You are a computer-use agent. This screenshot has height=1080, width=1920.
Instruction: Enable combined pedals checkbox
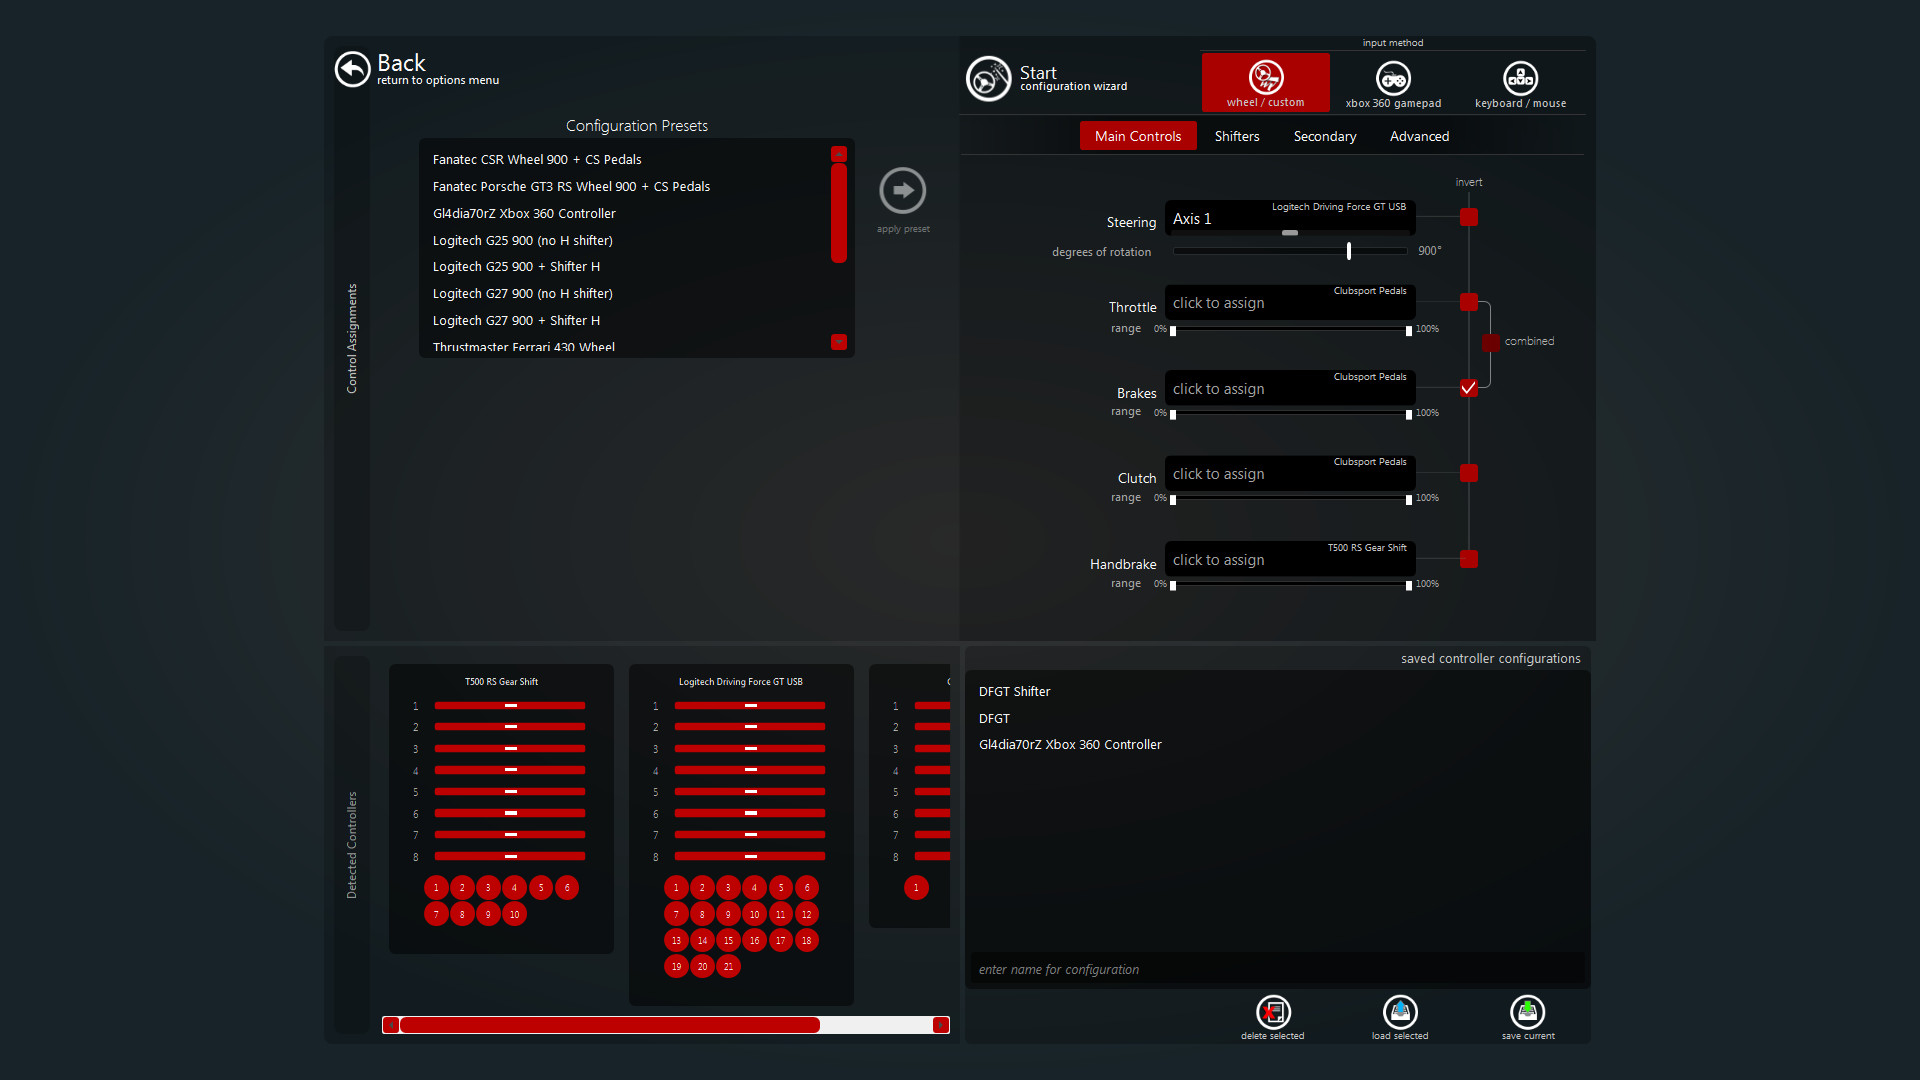tap(1491, 342)
